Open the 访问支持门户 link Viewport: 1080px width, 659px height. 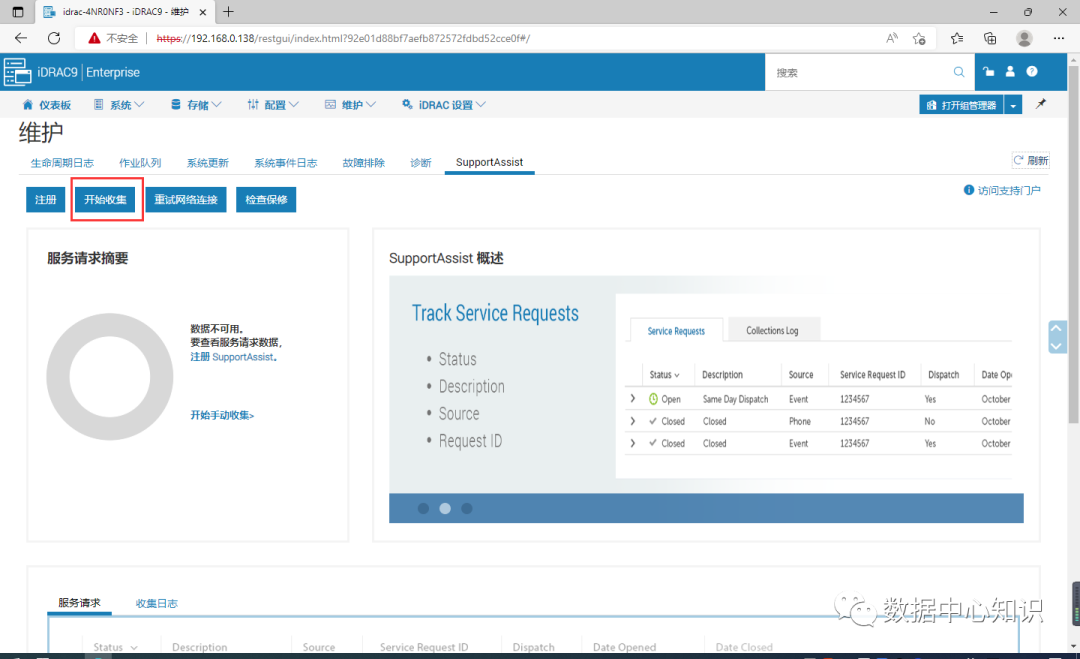tap(1009, 190)
